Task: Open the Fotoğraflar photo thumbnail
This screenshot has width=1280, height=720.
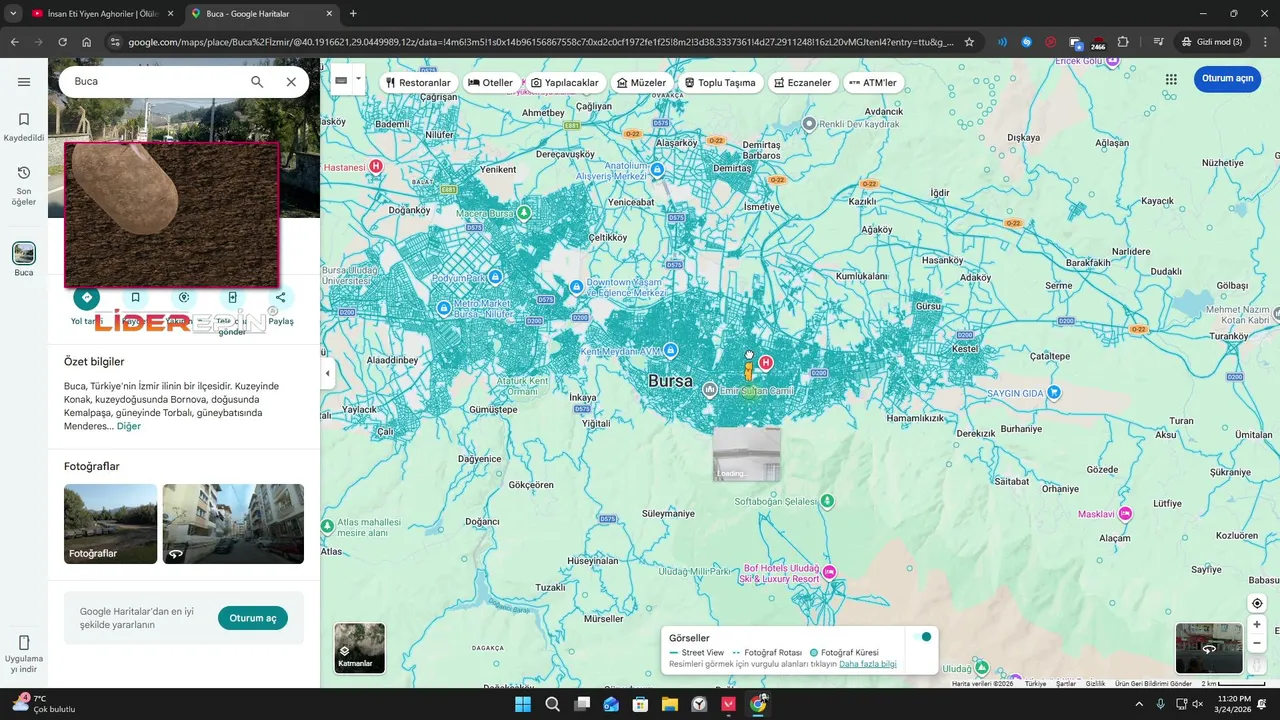Action: point(110,524)
